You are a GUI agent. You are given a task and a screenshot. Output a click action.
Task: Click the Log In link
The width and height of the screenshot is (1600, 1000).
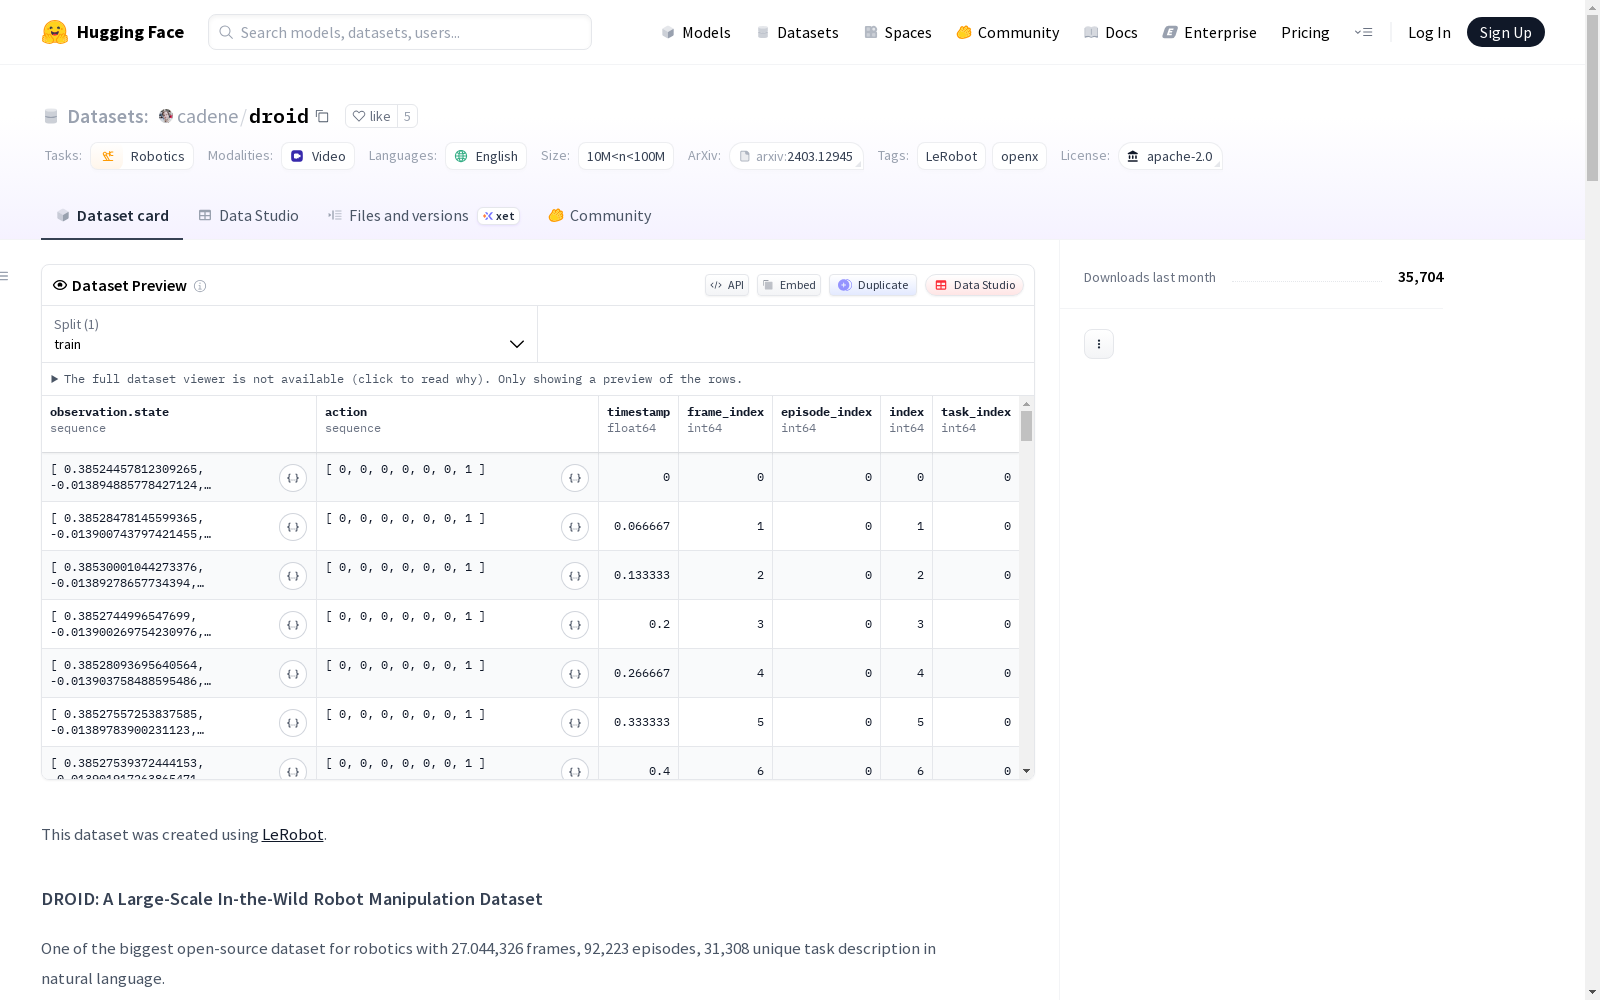[1429, 32]
